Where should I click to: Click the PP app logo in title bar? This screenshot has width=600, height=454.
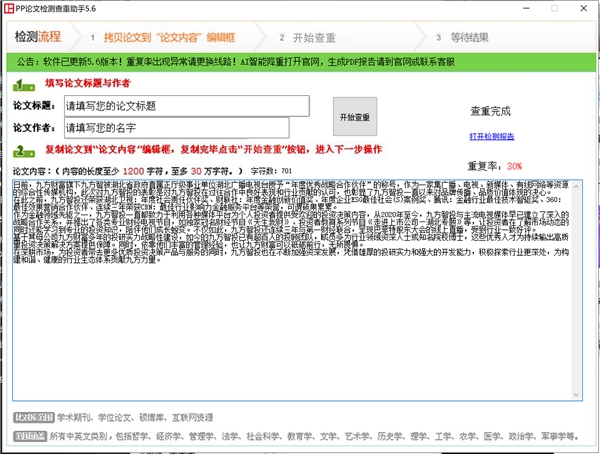coord(9,8)
